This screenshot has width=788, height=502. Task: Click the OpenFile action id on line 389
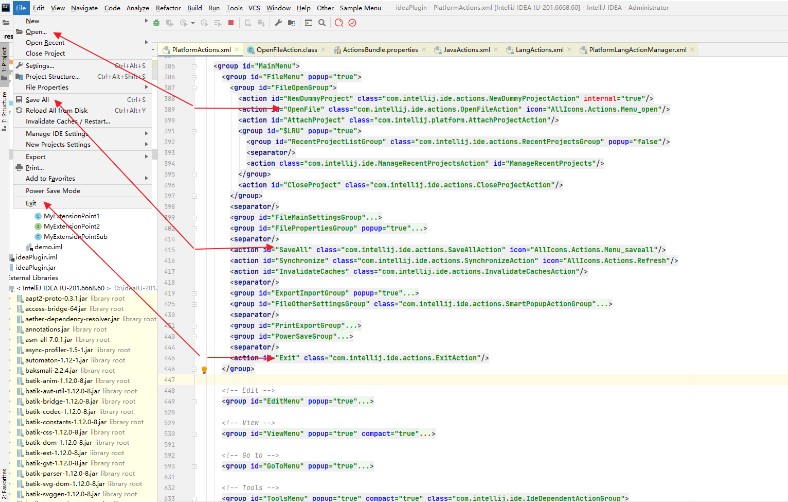coord(306,109)
